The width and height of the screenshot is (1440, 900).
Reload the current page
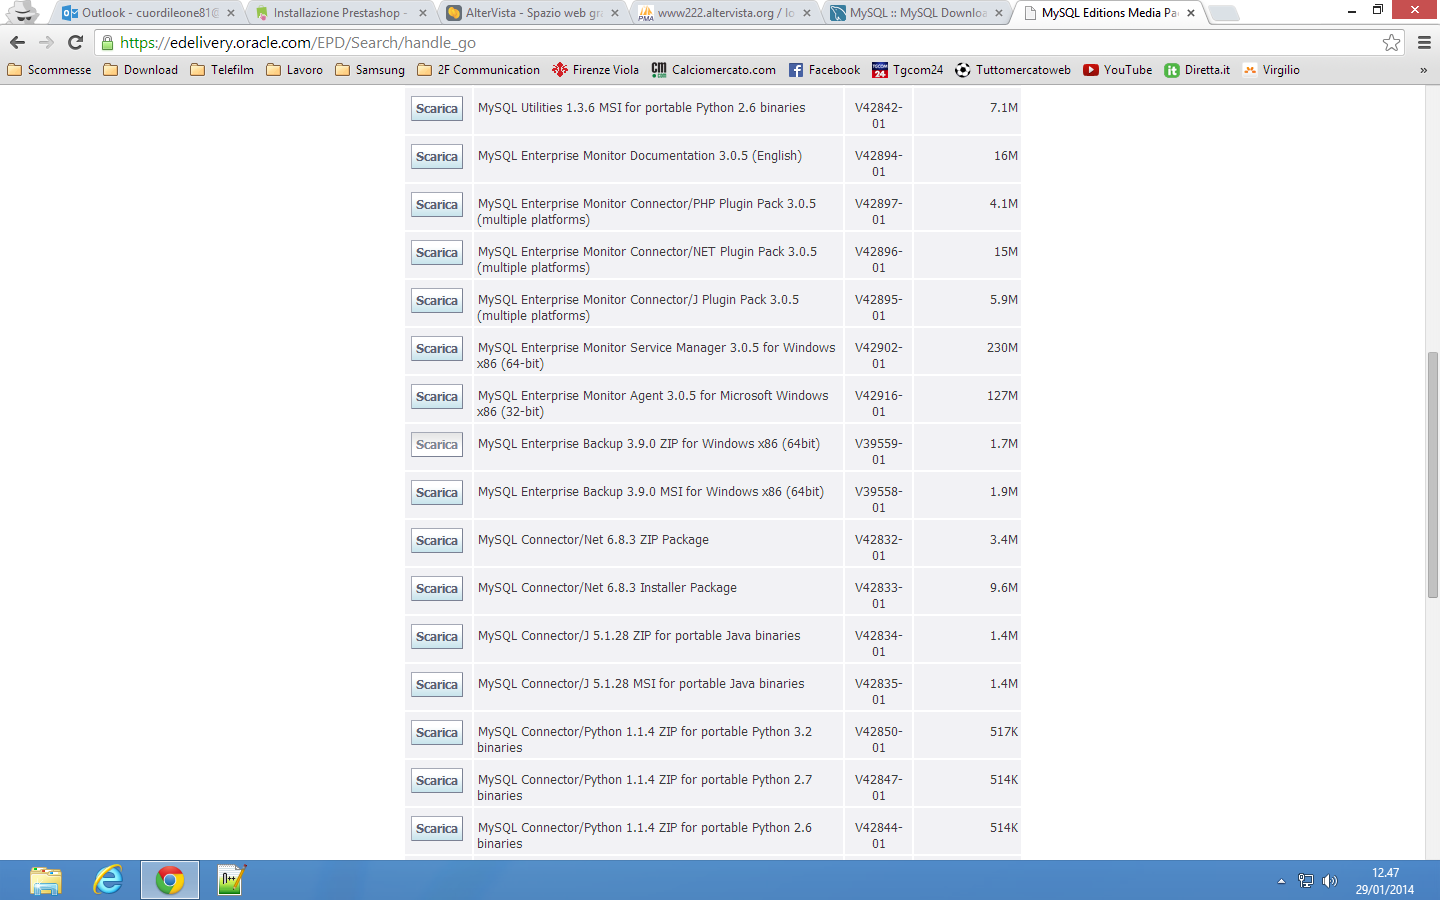(75, 42)
